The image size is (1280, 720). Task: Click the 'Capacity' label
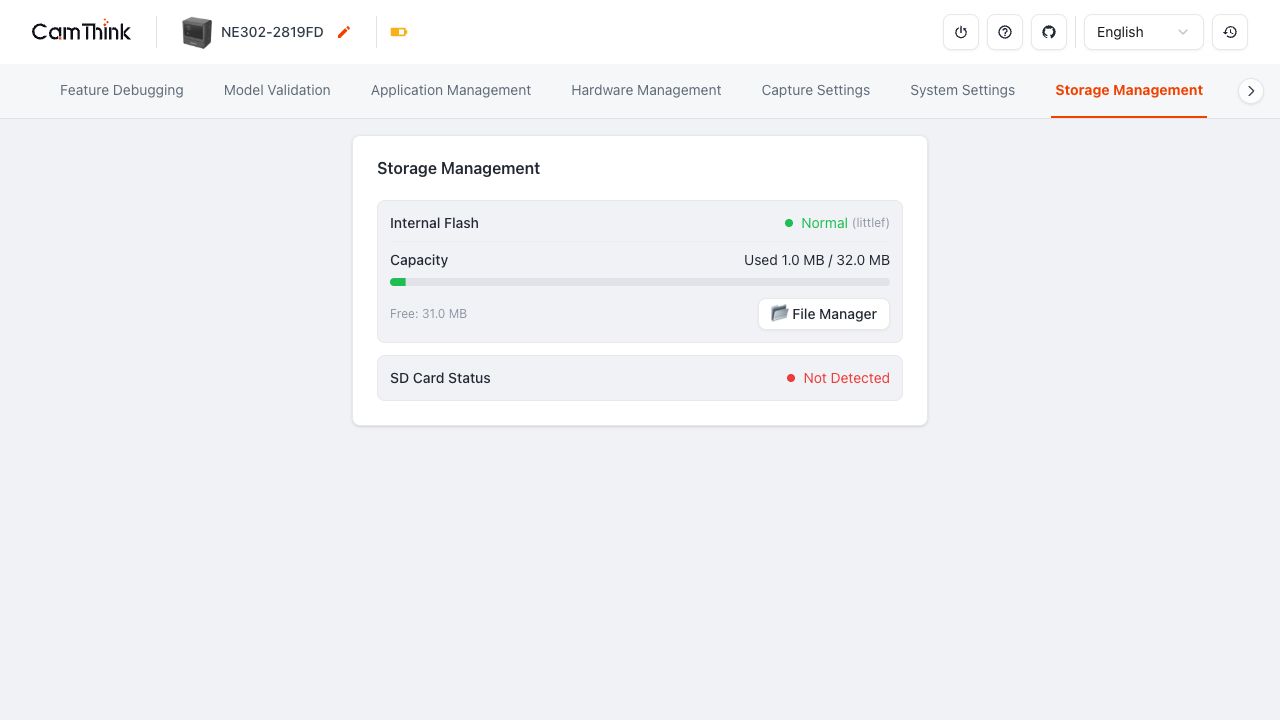(419, 260)
